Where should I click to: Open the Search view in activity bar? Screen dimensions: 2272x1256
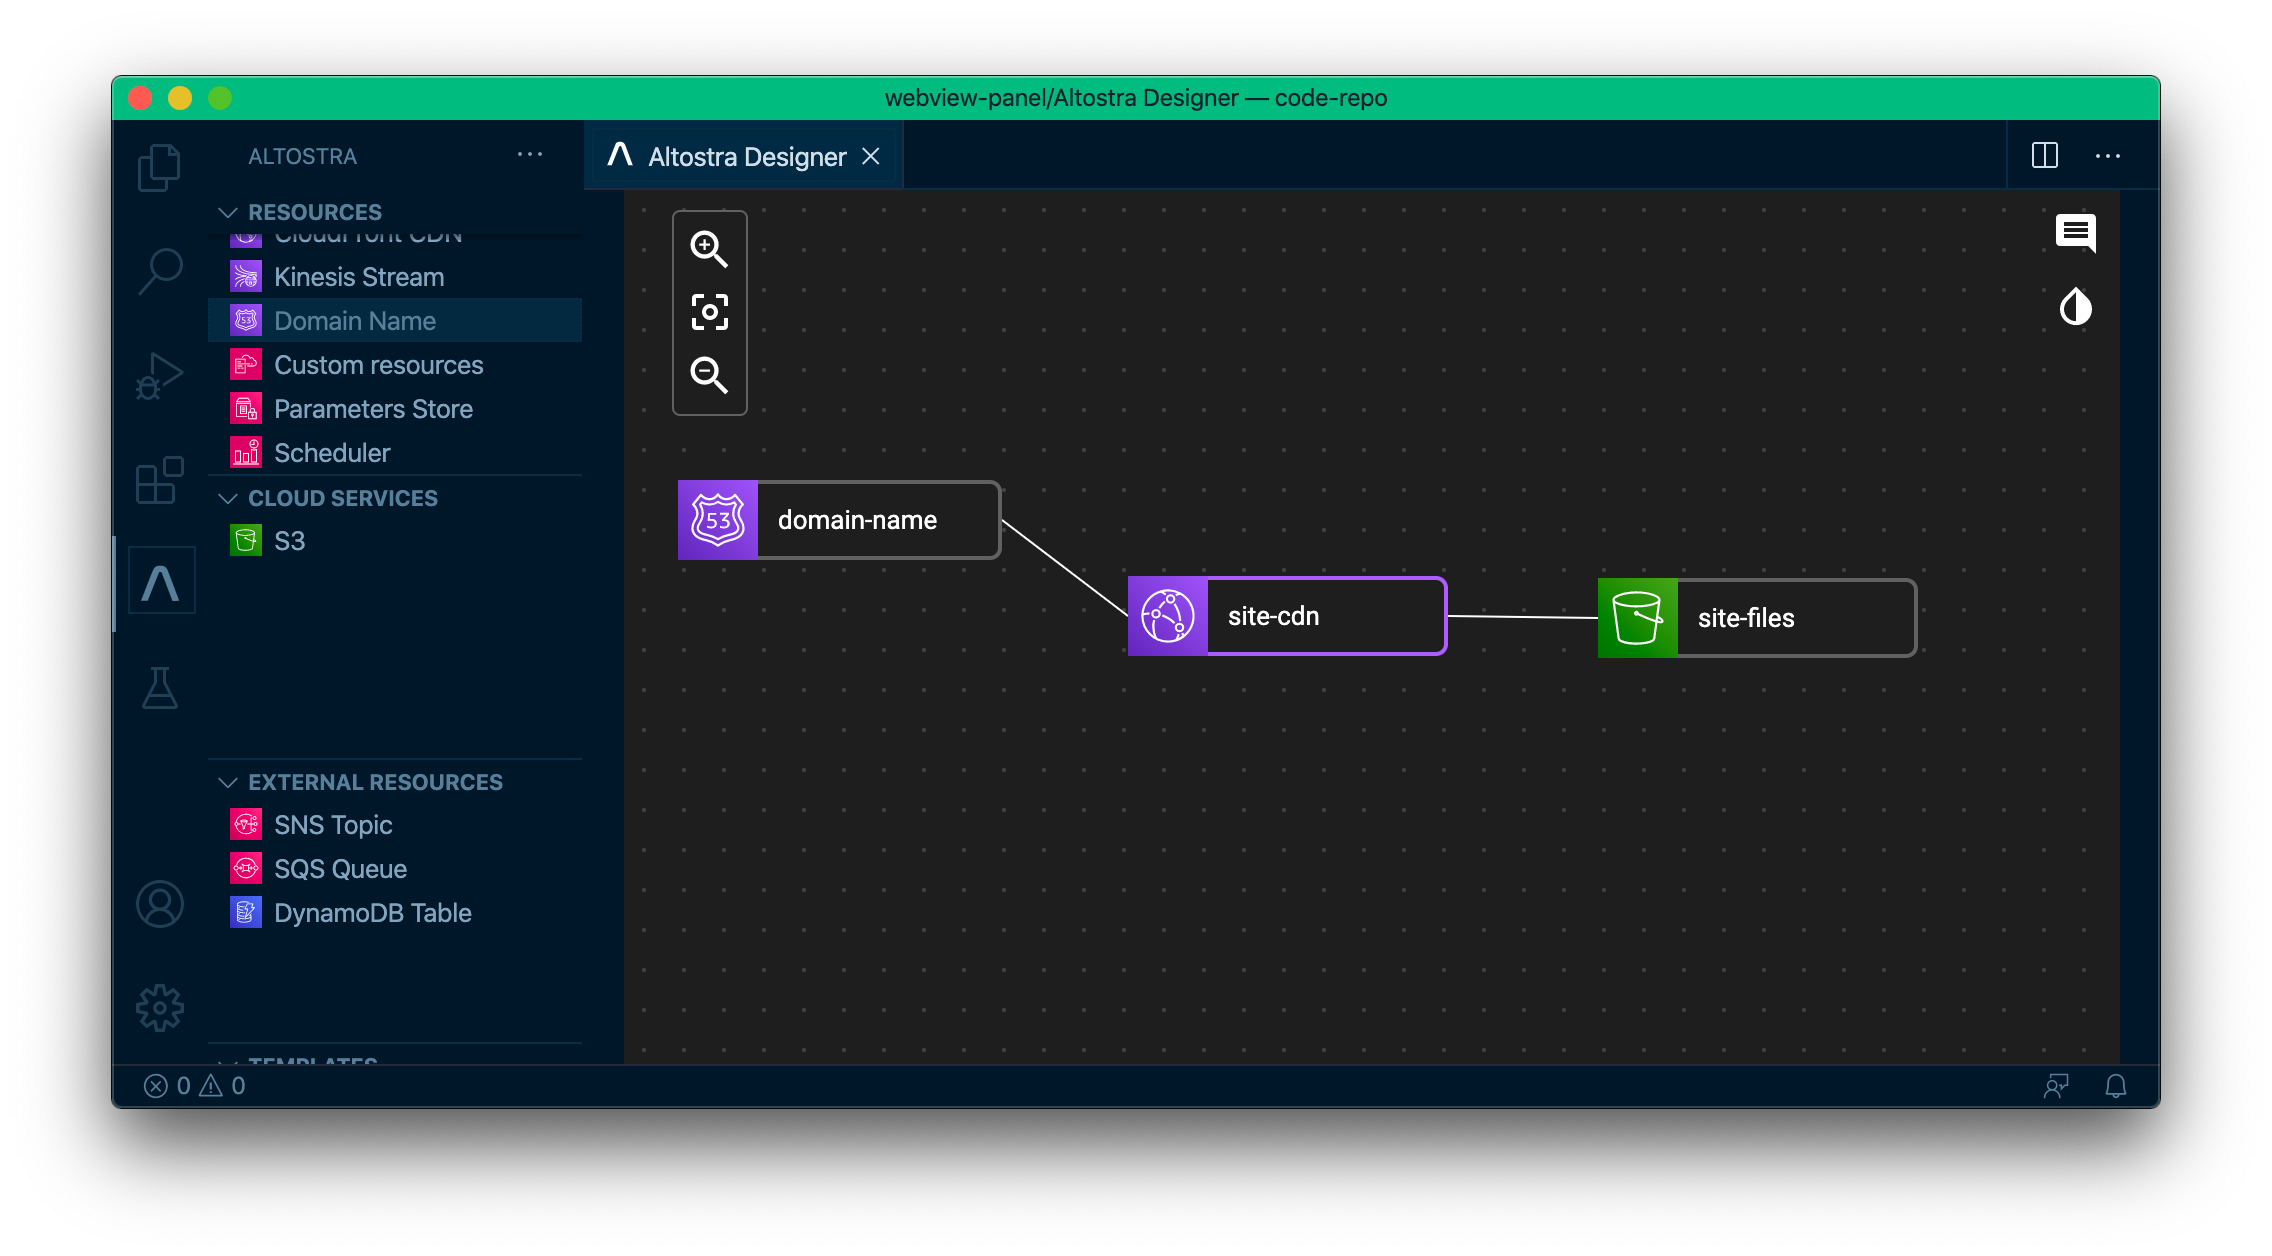click(x=159, y=271)
